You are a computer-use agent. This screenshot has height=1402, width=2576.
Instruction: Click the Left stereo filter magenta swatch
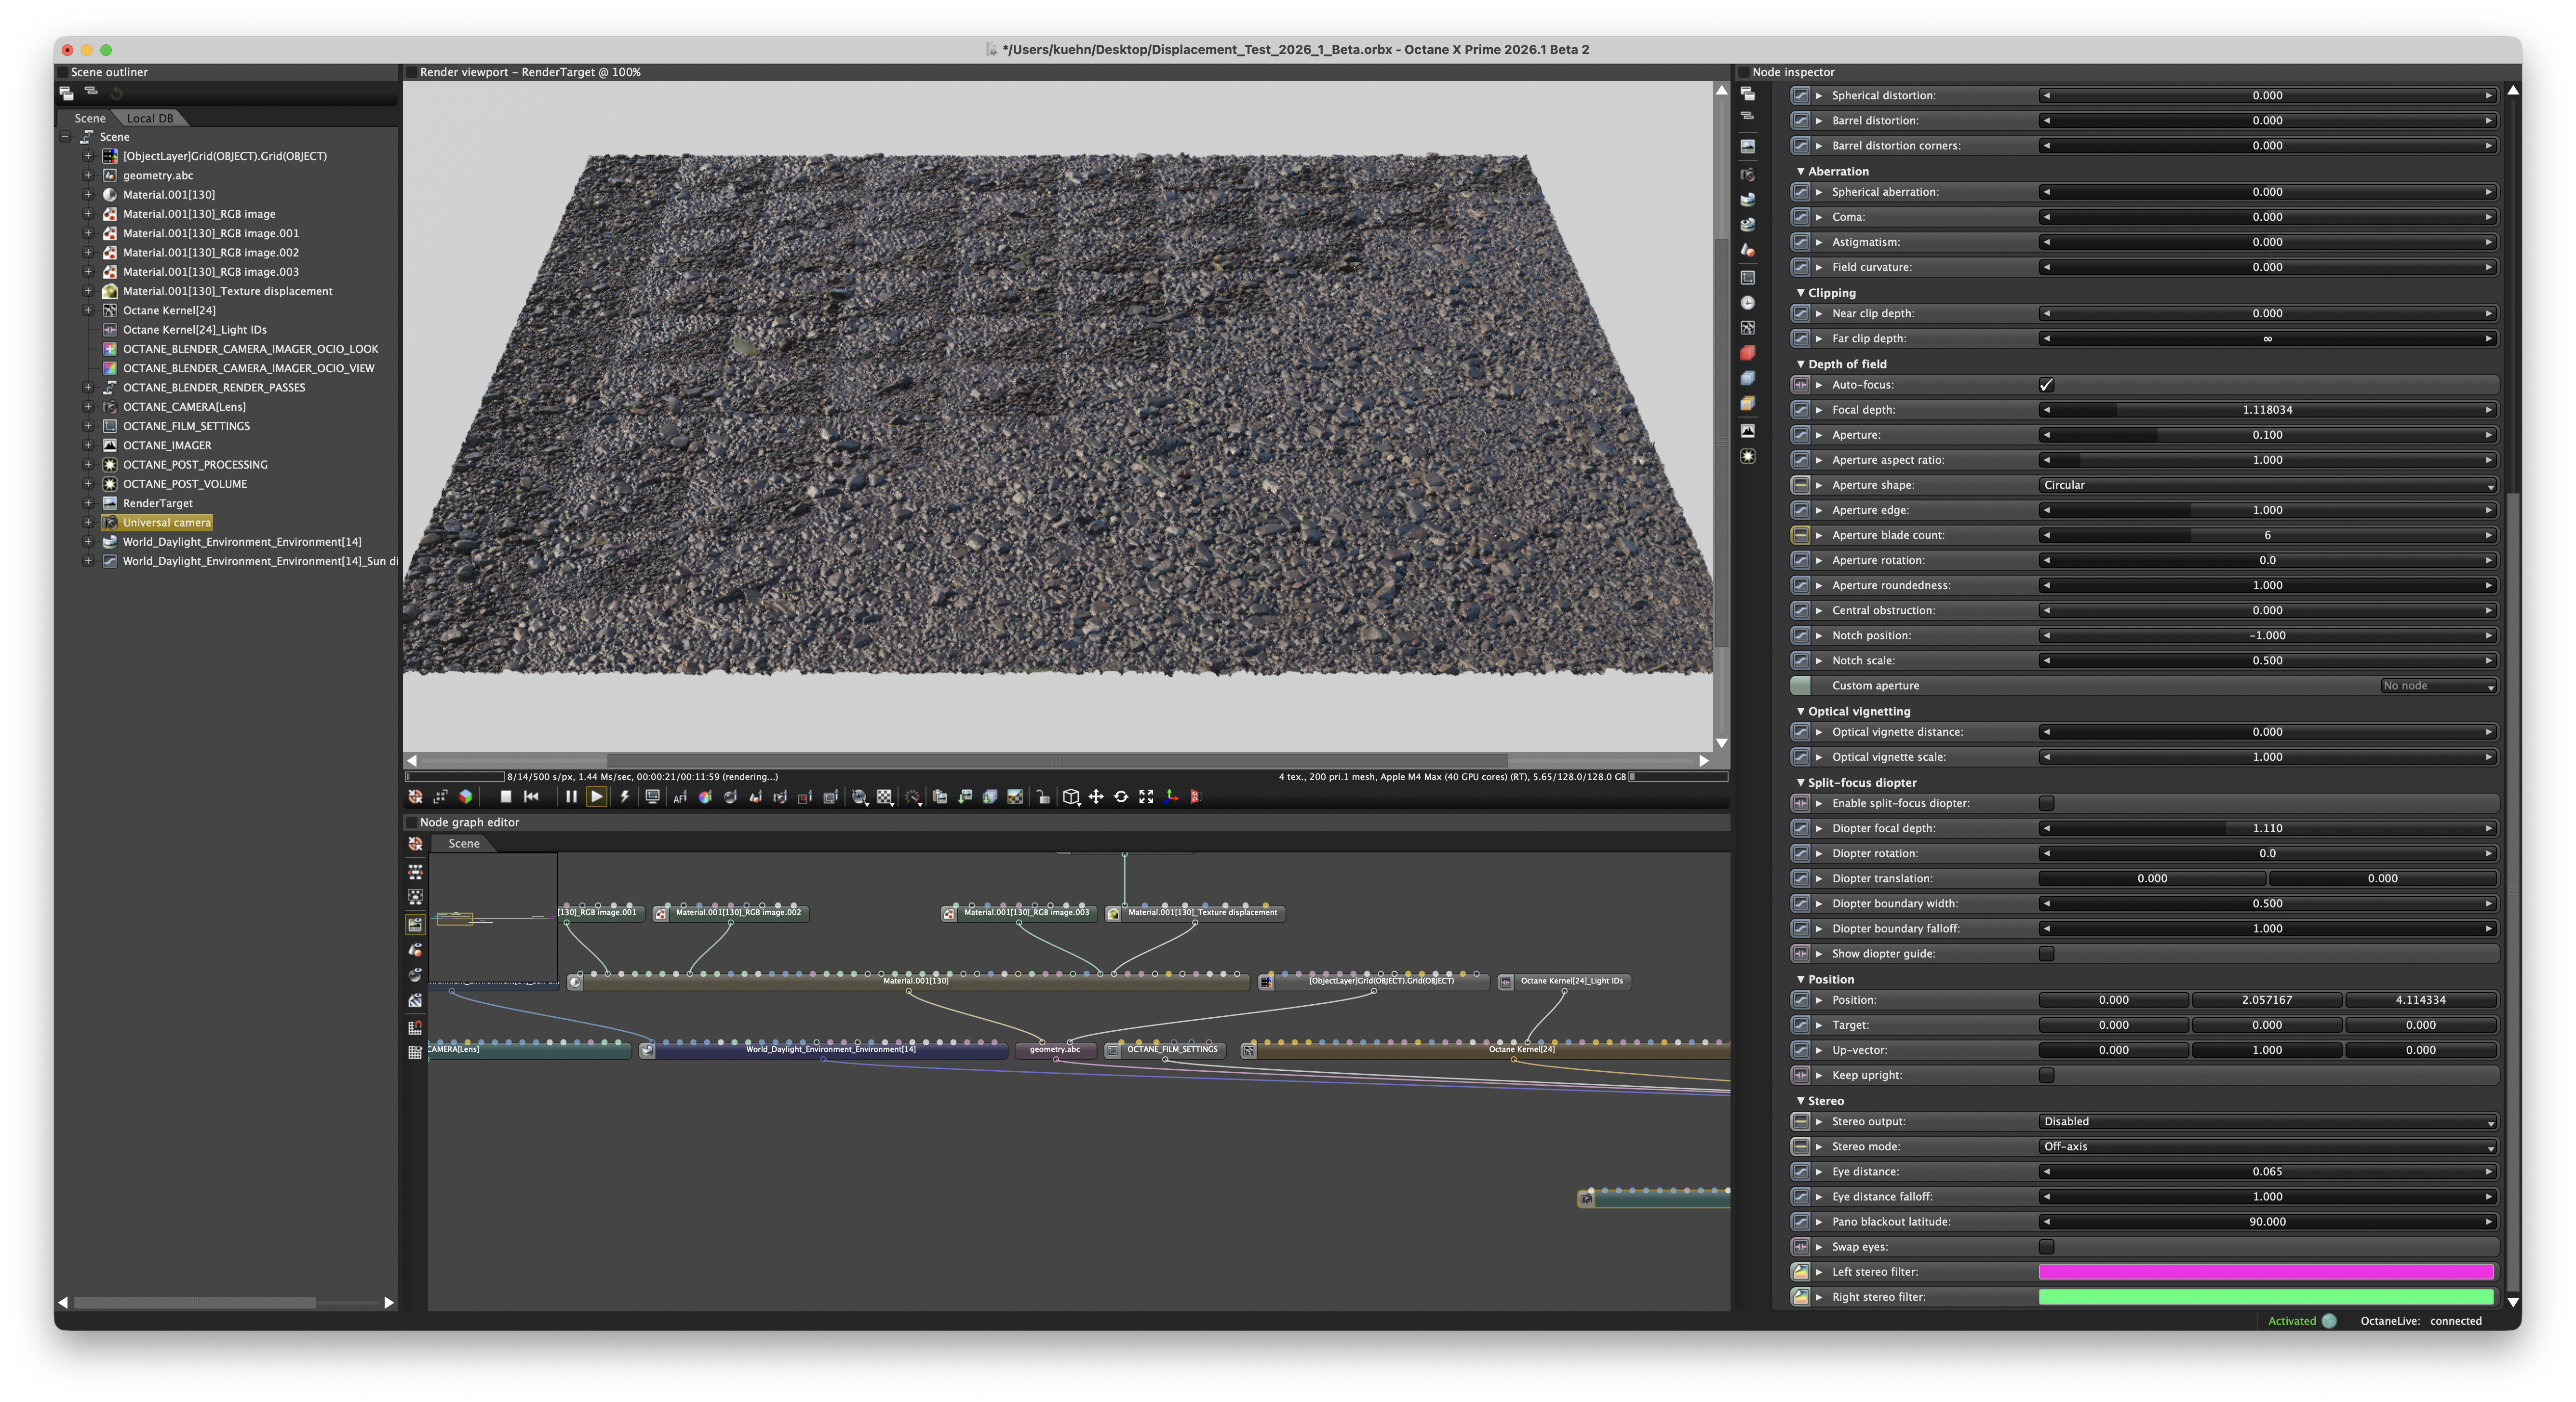(2266, 1272)
